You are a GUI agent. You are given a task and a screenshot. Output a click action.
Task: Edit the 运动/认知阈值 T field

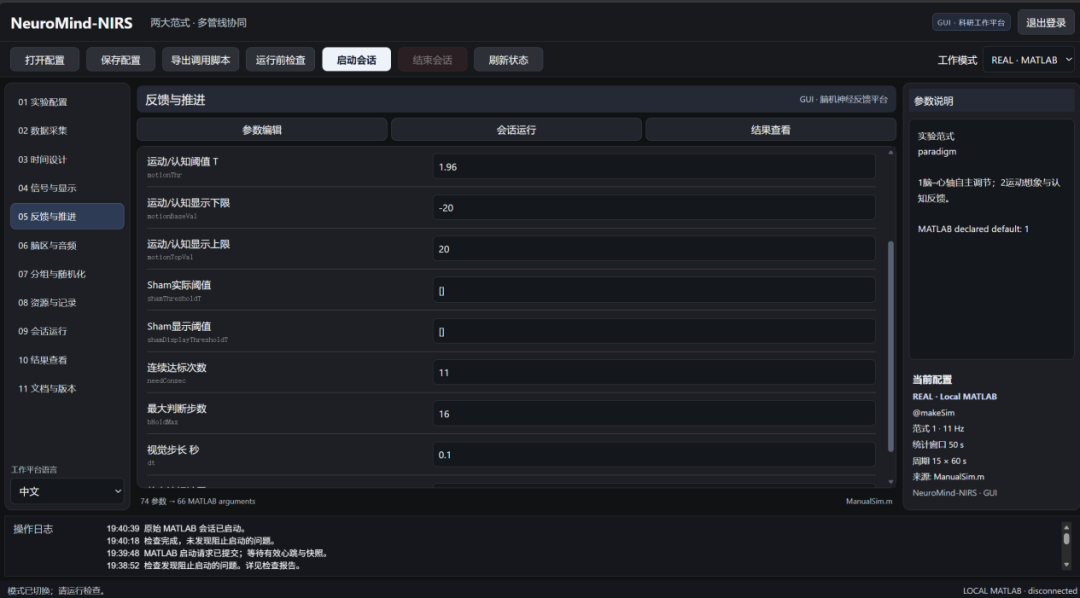(654, 167)
